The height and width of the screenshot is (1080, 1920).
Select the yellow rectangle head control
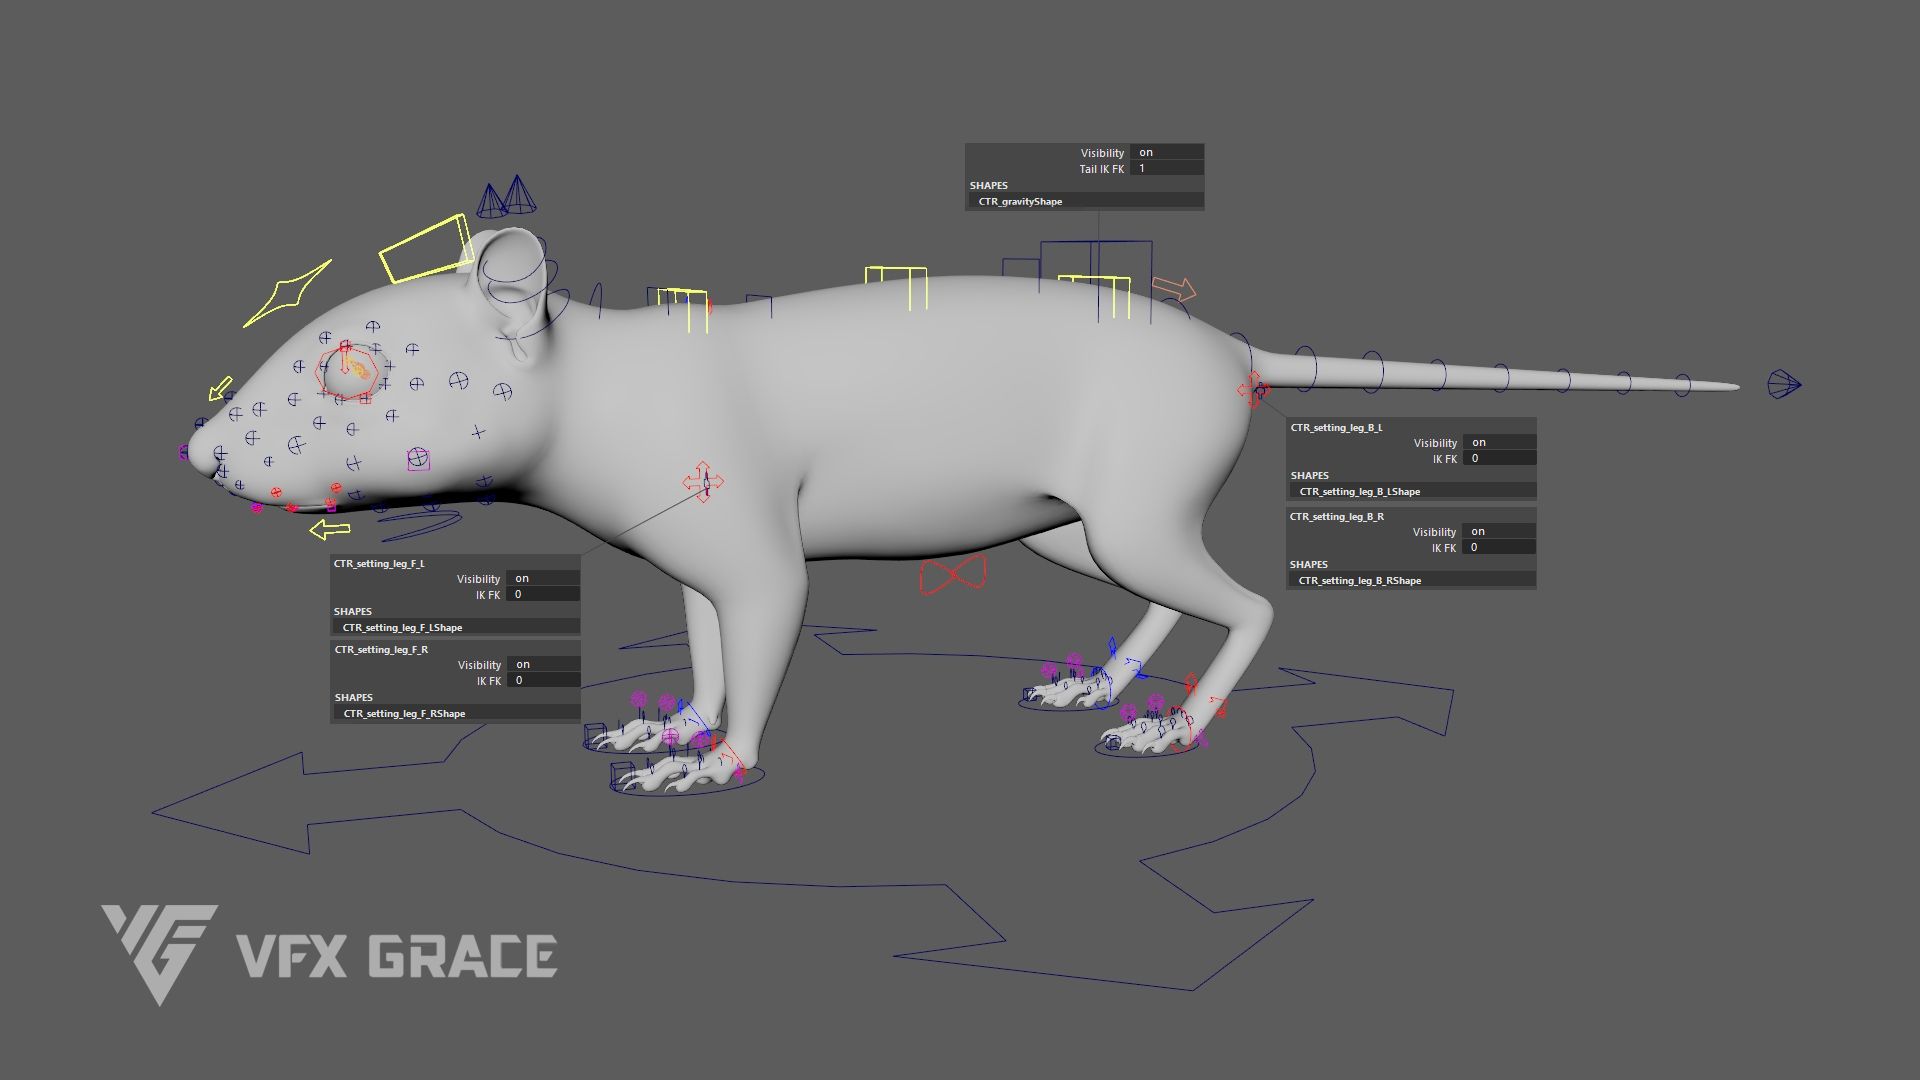[x=426, y=249]
